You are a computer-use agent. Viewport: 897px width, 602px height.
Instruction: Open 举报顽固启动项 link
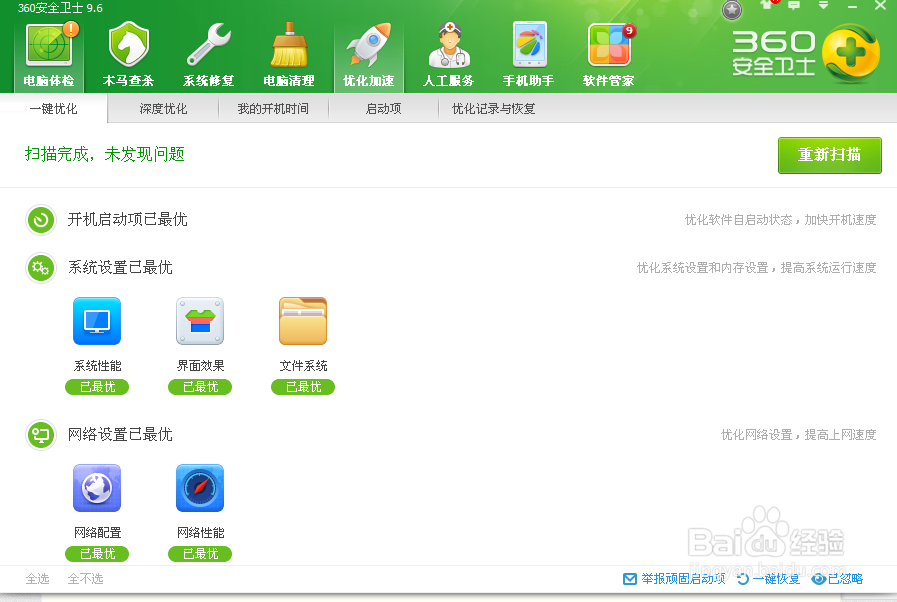point(674,579)
